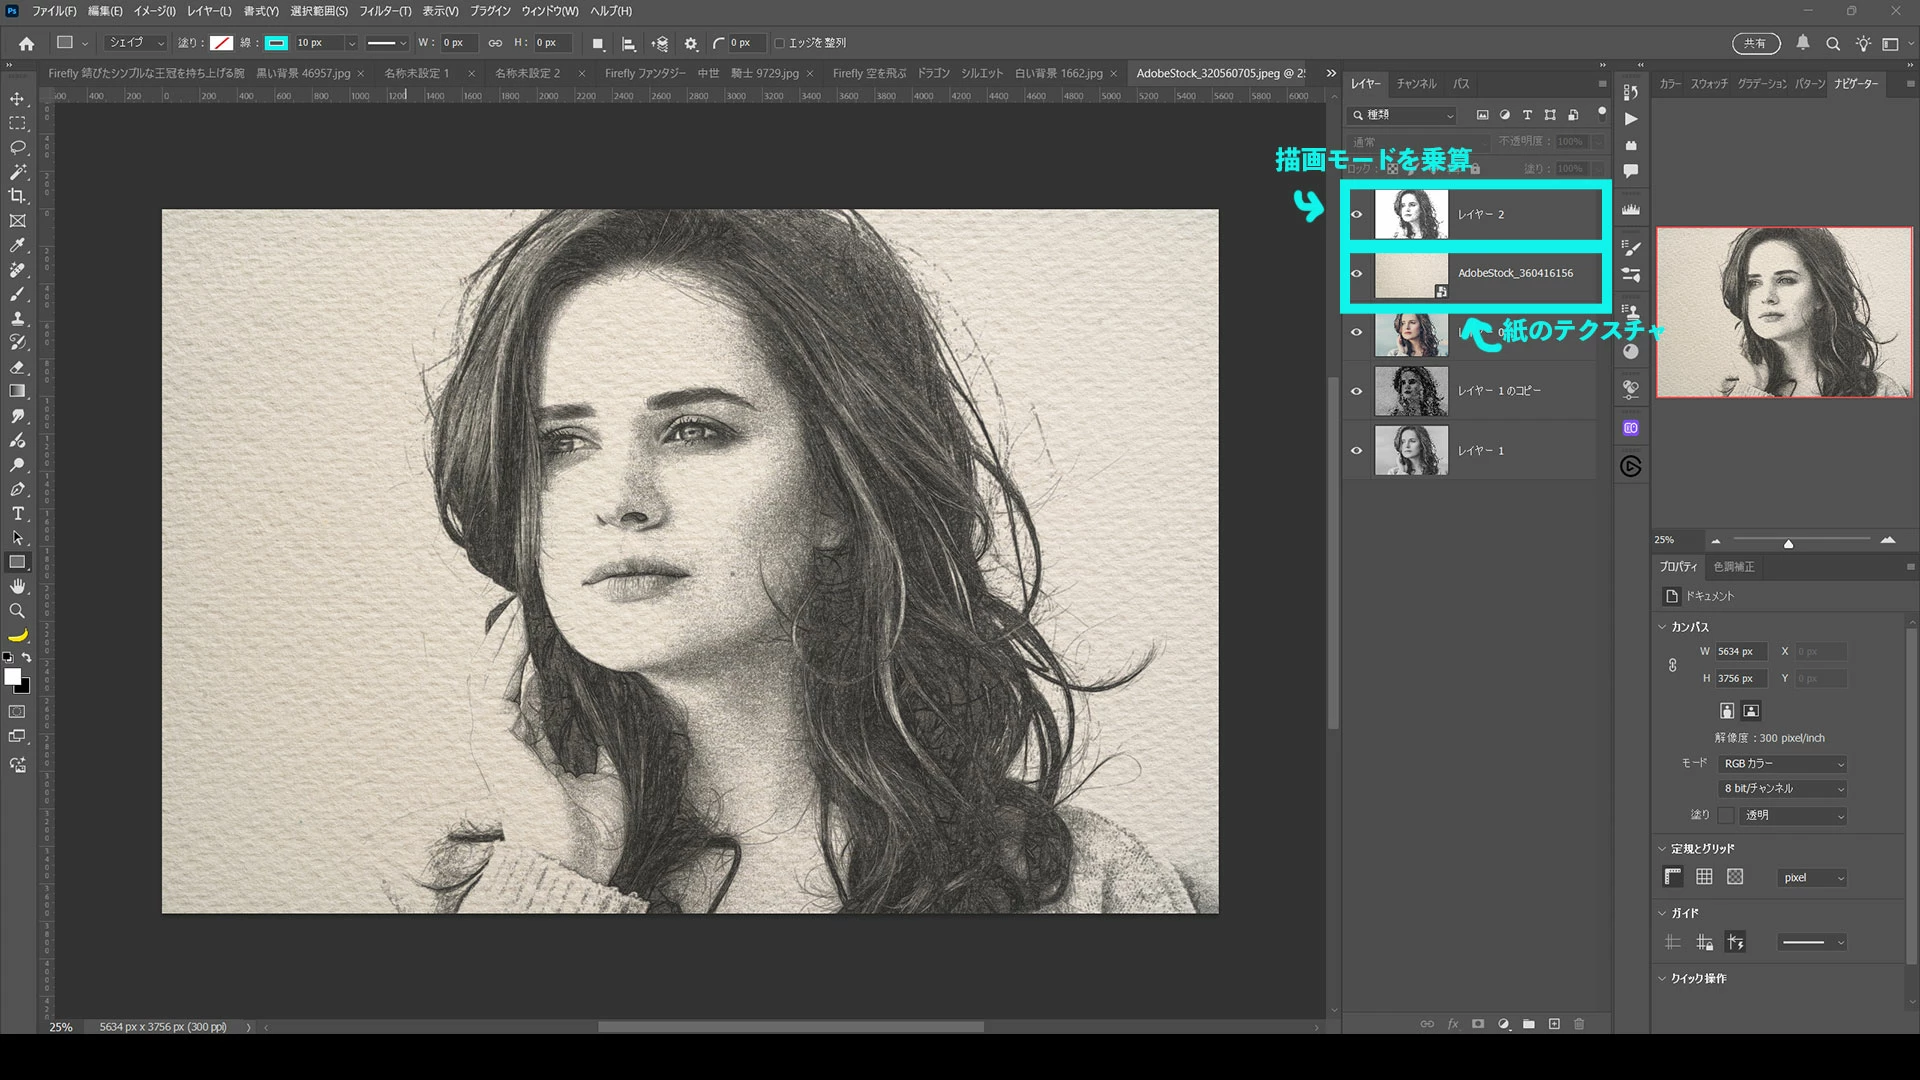Viewport: 1920px width, 1080px height.
Task: Open the RGB カラー mode dropdown
Action: click(1782, 764)
